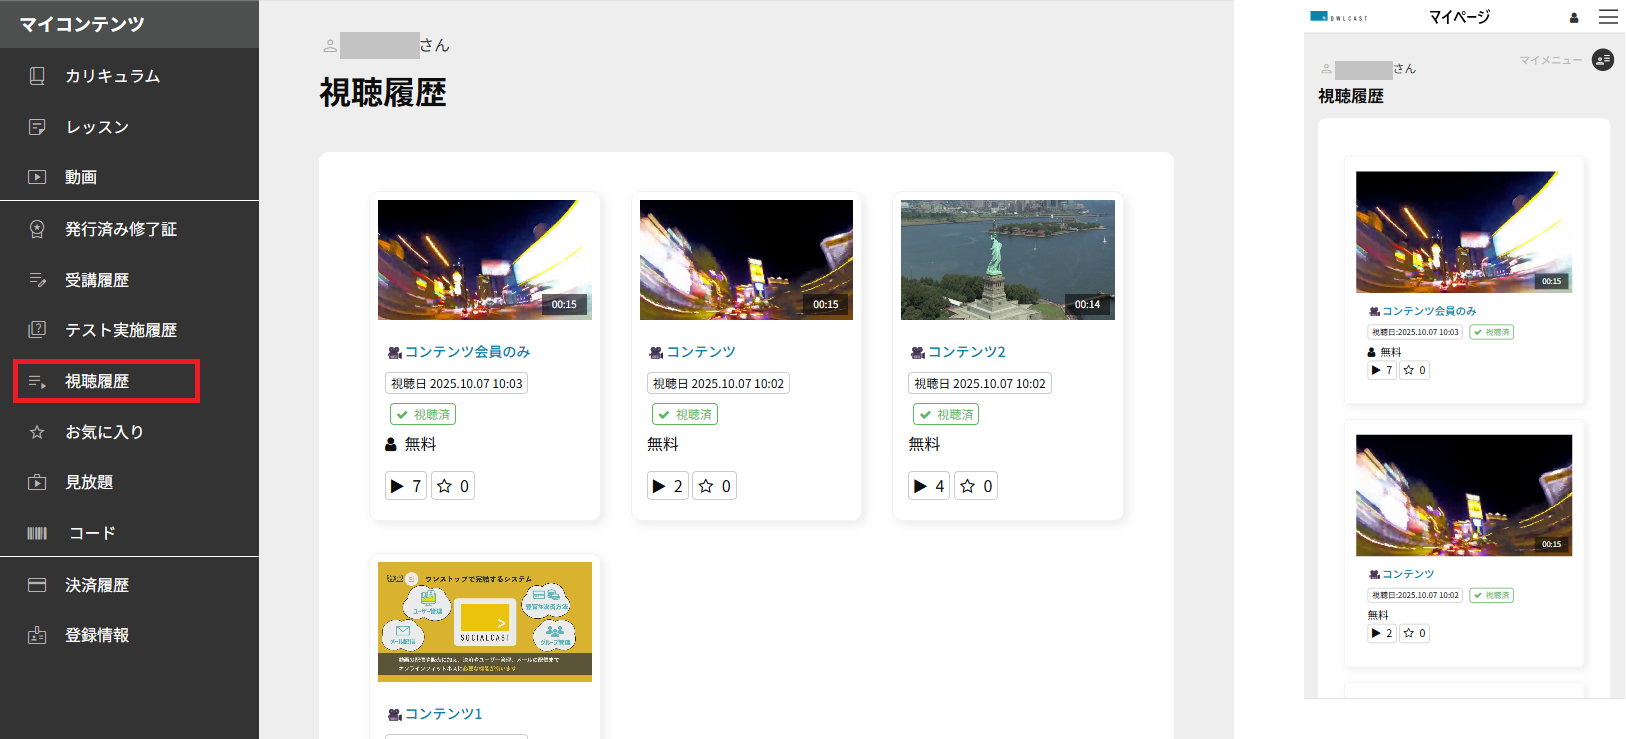Select 視聴履歴 in the sidebar

pyautogui.click(x=97, y=381)
